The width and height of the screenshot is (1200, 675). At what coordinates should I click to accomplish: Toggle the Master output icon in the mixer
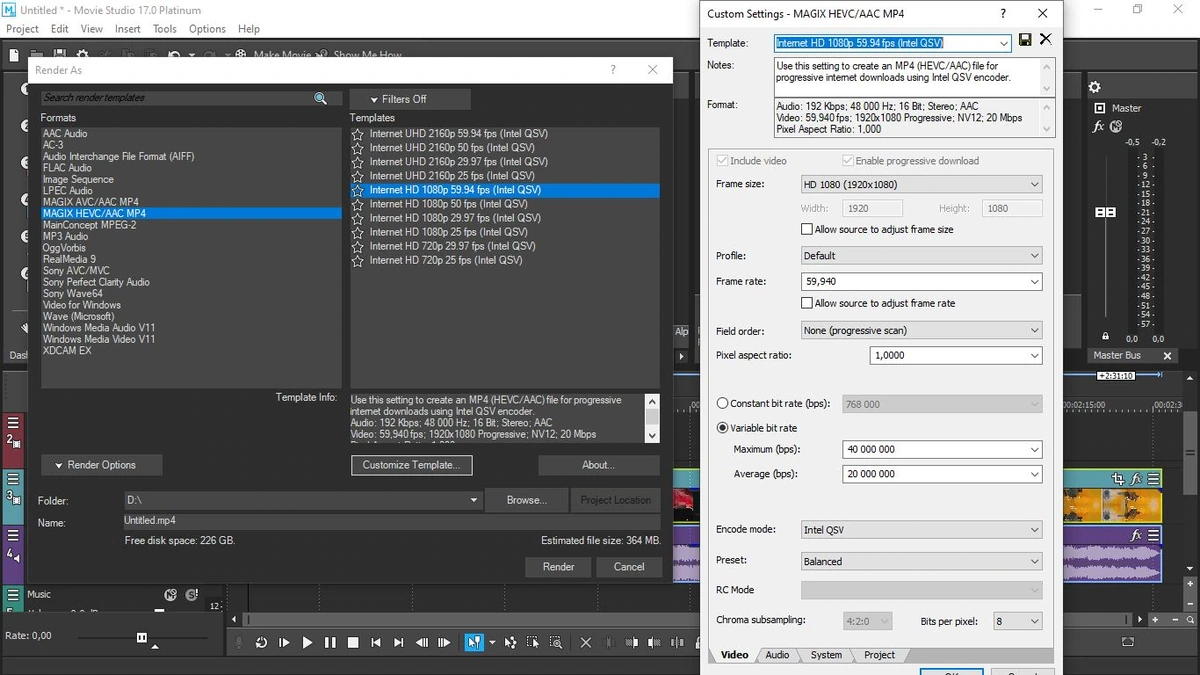[1100, 108]
